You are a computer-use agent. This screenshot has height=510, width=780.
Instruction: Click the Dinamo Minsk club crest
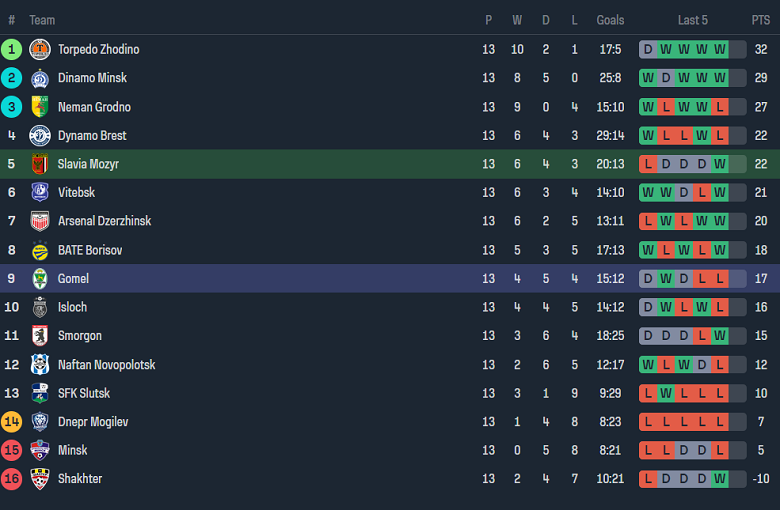tap(40, 78)
